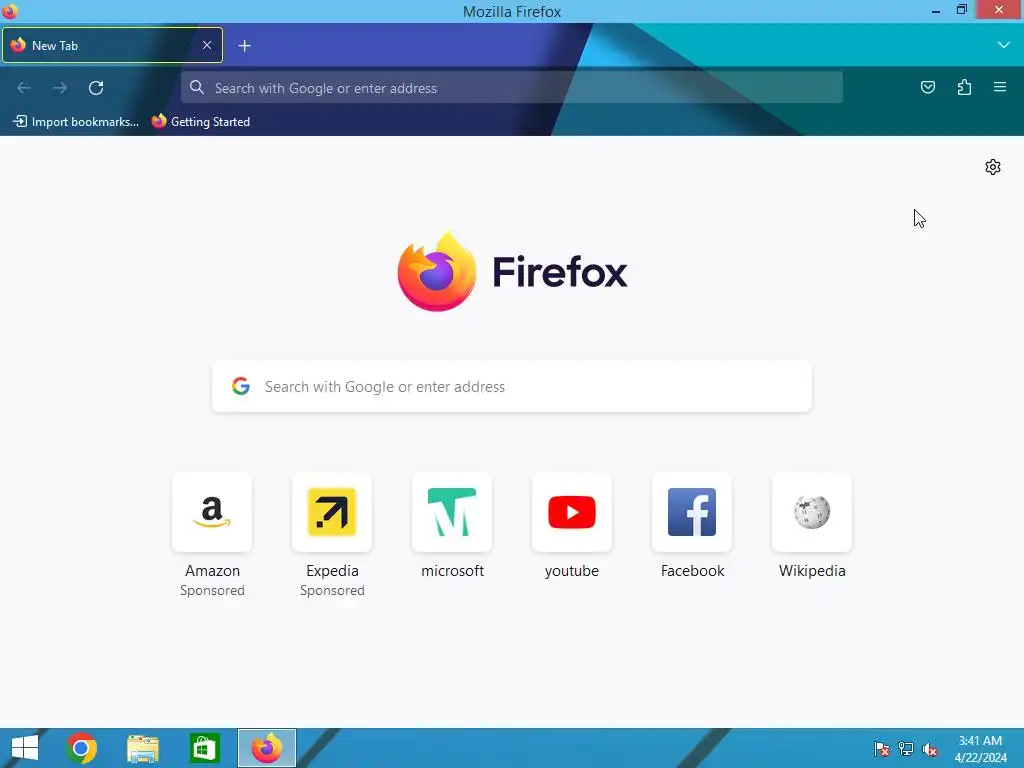Click Import bookmarks in bookmarks toolbar
The height and width of the screenshot is (768, 1024).
coord(76,121)
